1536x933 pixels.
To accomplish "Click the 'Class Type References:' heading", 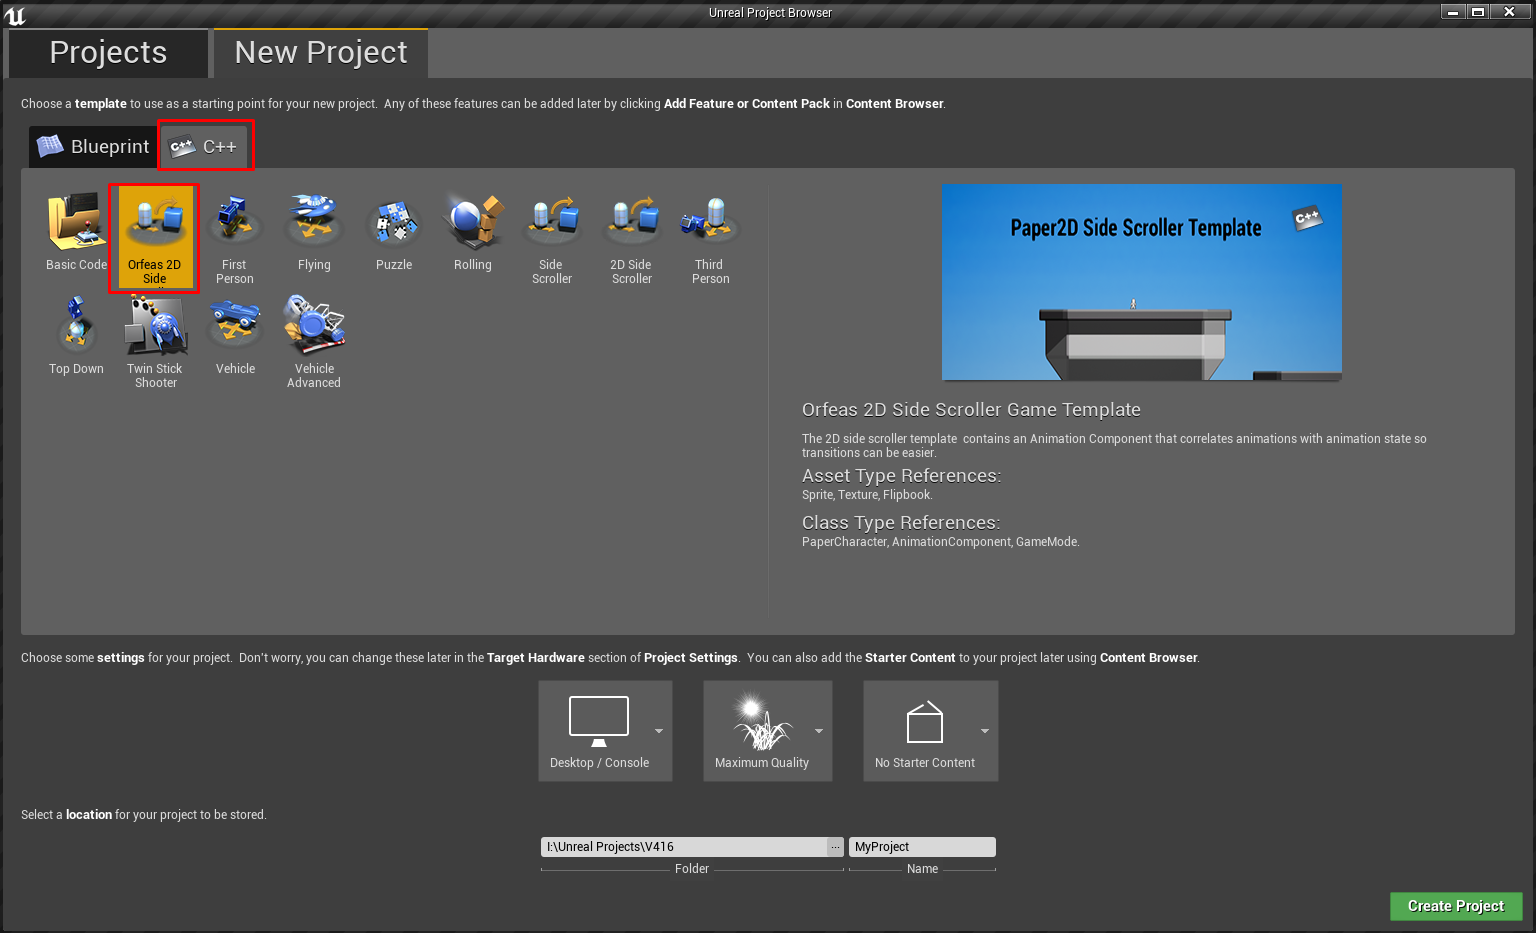I will [x=901, y=523].
